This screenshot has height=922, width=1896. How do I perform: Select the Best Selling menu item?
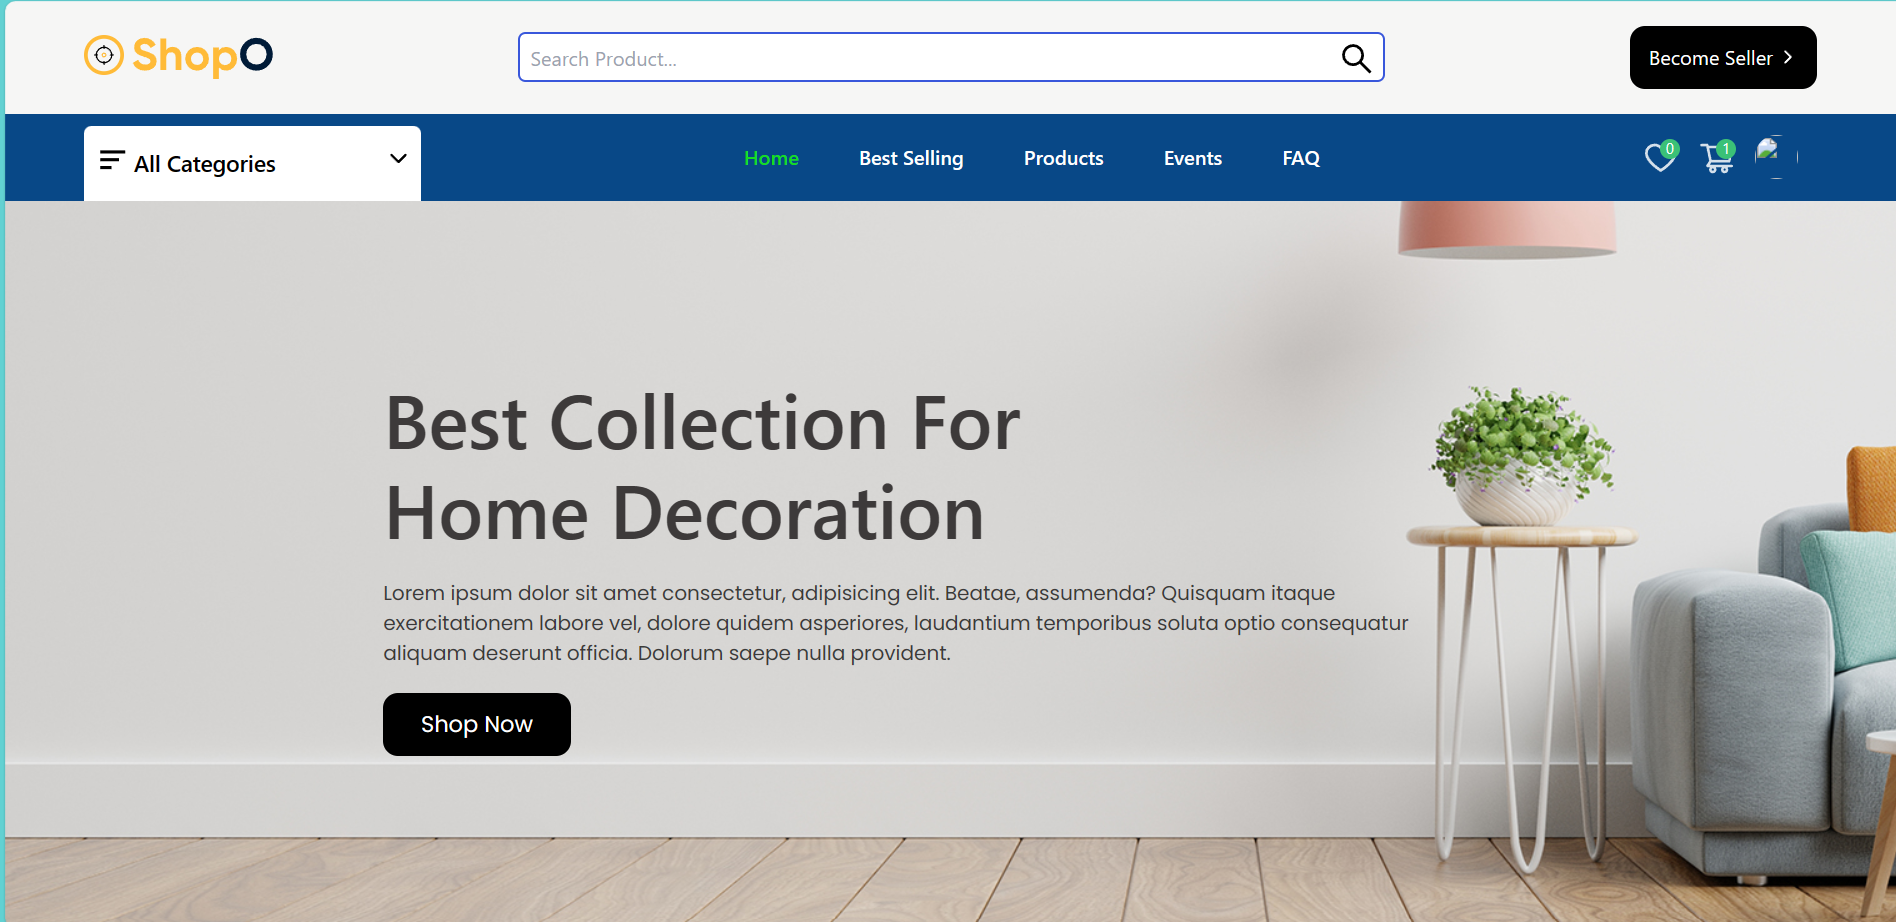910,158
